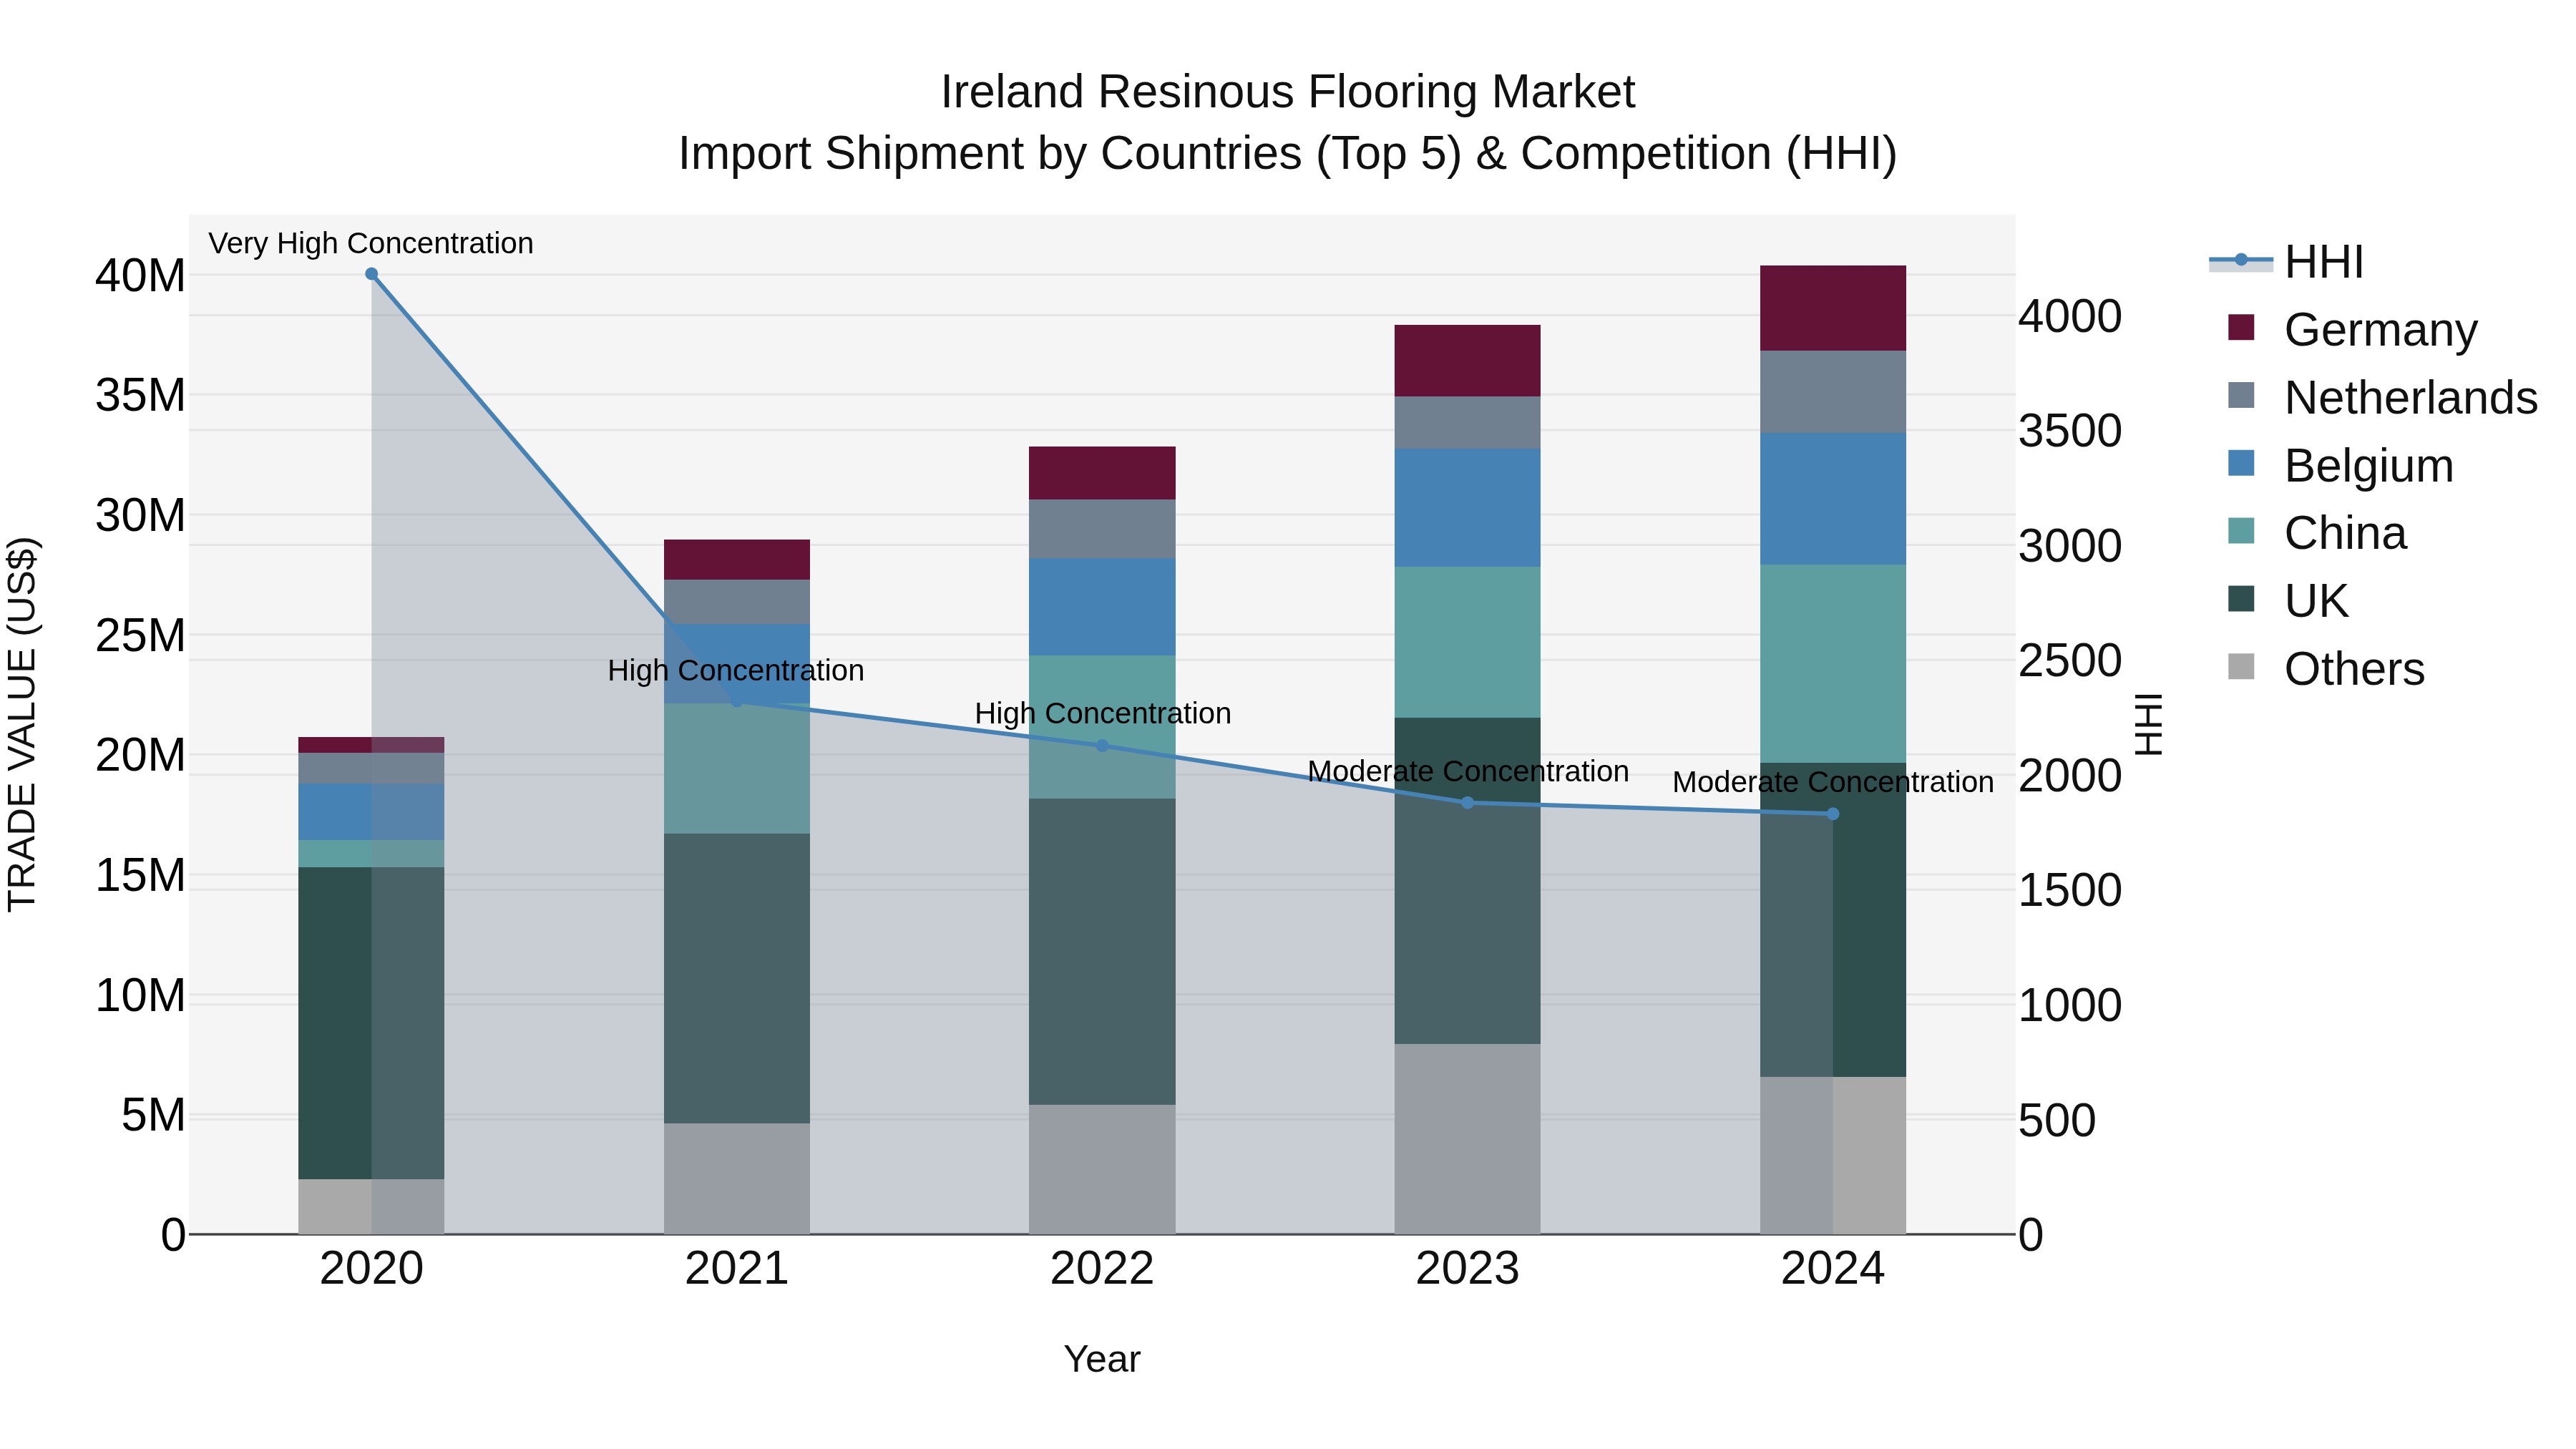Click the 2022 Netherlands bar segment

(x=1102, y=529)
